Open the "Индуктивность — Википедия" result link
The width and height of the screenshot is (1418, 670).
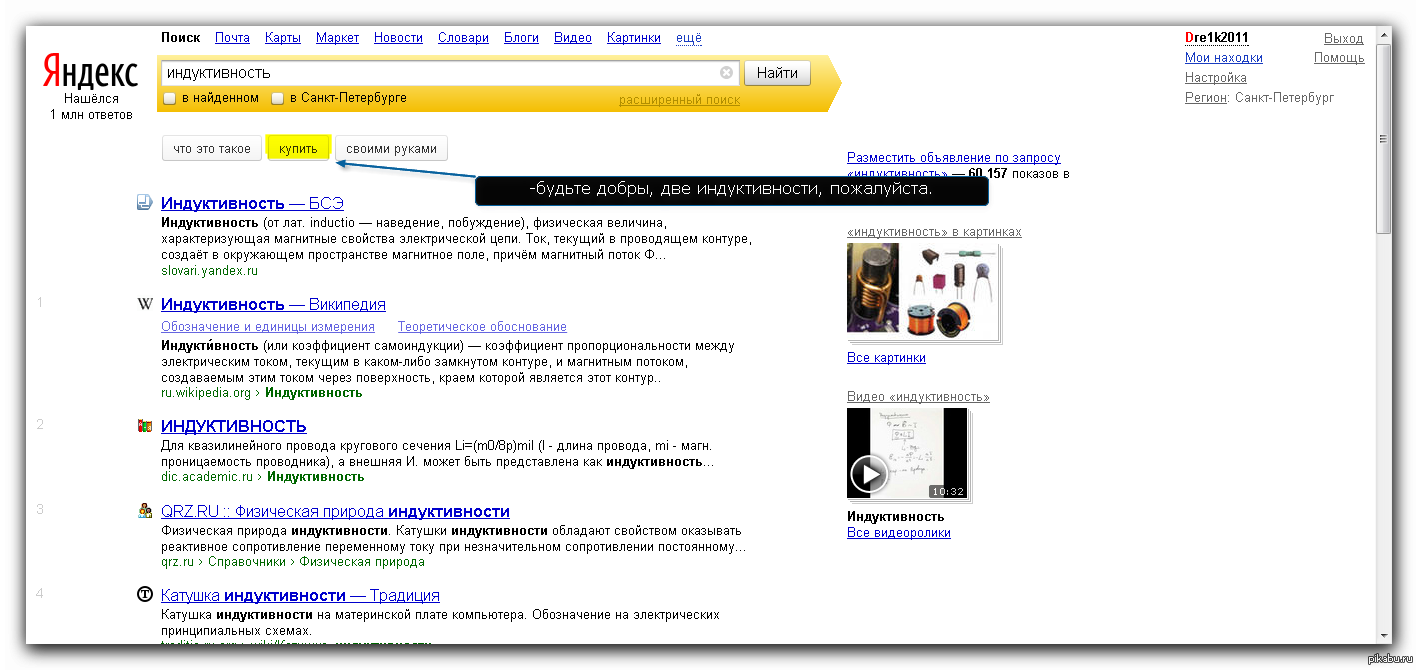coord(273,304)
